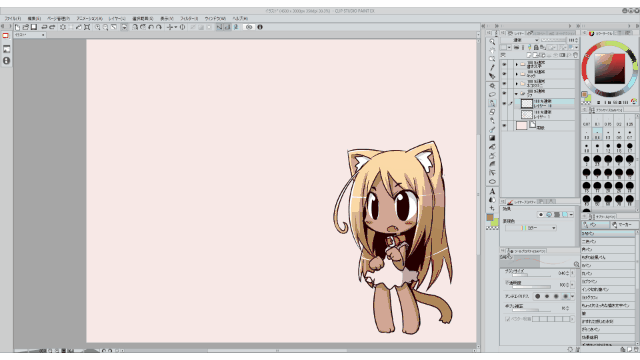The width and height of the screenshot is (640, 360).
Task: Select the Lasso selection tool
Action: pyautogui.click(x=492, y=95)
